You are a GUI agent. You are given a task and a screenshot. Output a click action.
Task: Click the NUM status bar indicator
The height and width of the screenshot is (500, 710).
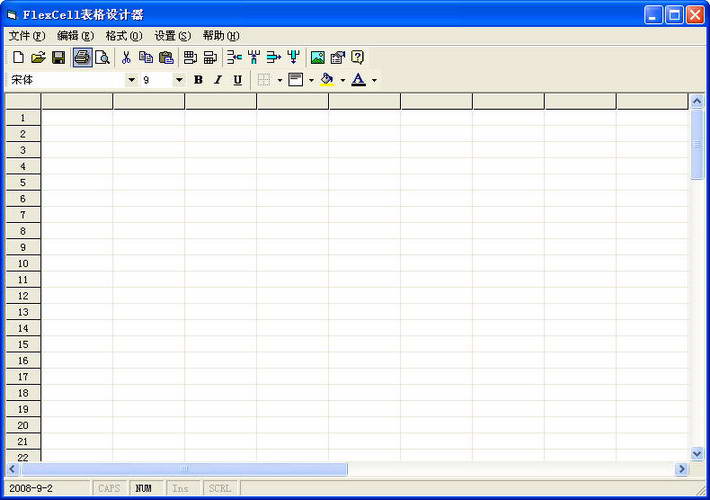click(144, 489)
